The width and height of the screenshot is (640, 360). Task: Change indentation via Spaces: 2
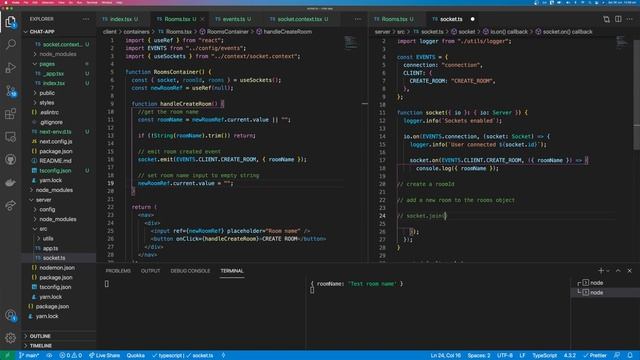coord(479,356)
